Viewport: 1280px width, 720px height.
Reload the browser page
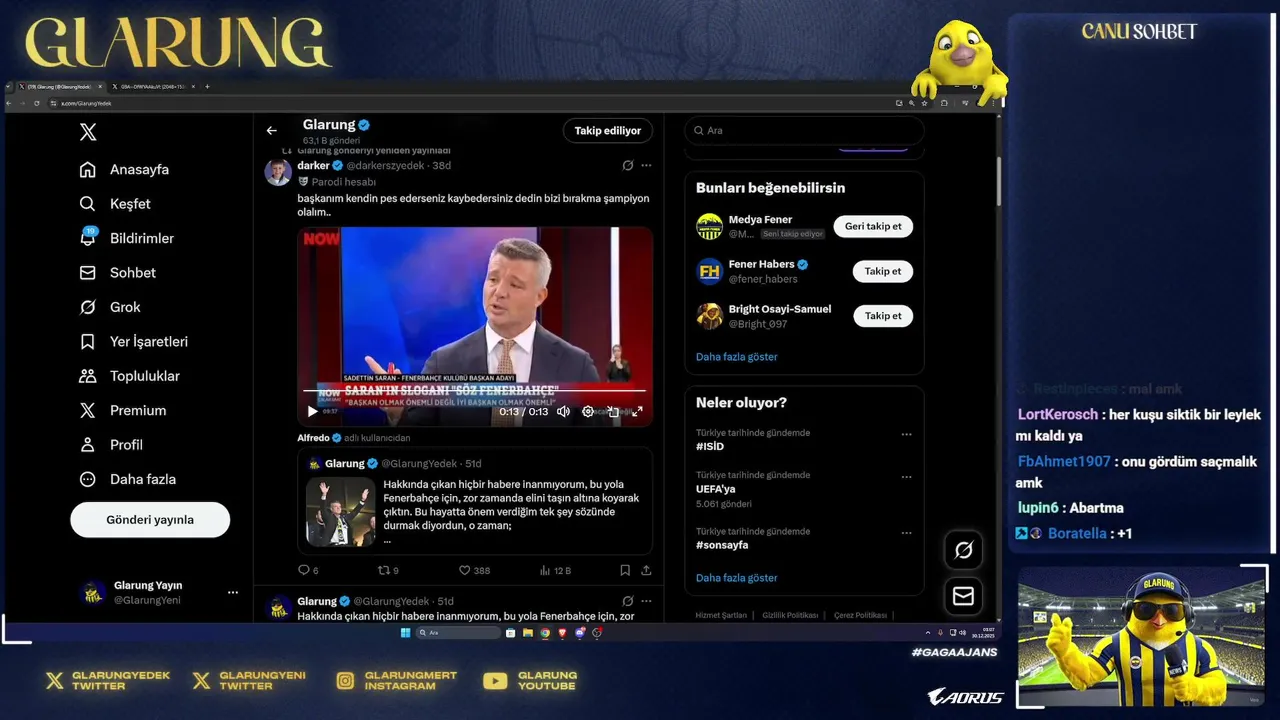coord(36,103)
